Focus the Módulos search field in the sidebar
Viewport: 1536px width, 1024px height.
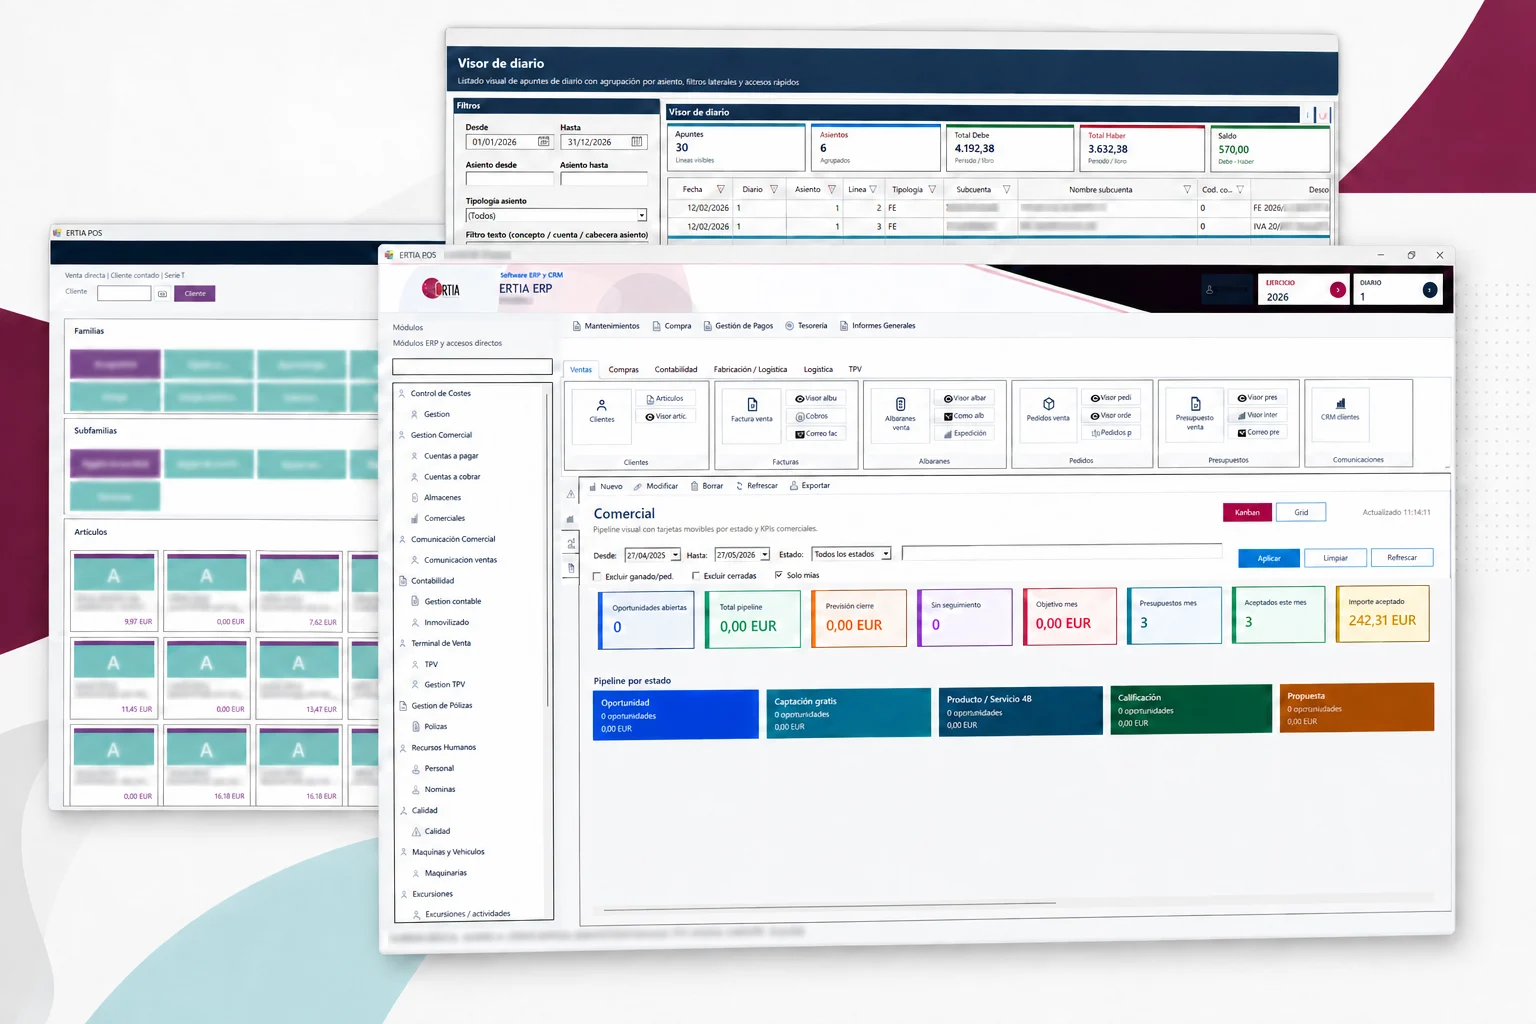pyautogui.click(x=472, y=367)
